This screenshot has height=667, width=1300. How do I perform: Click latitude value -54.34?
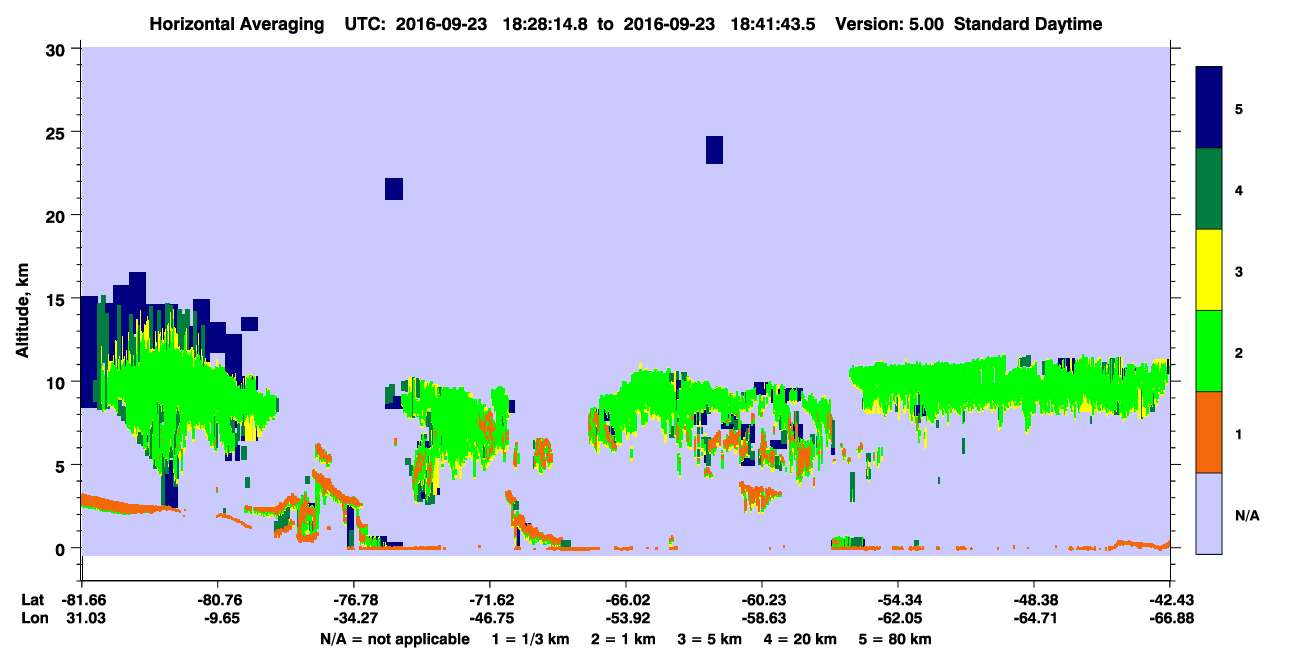point(898,600)
